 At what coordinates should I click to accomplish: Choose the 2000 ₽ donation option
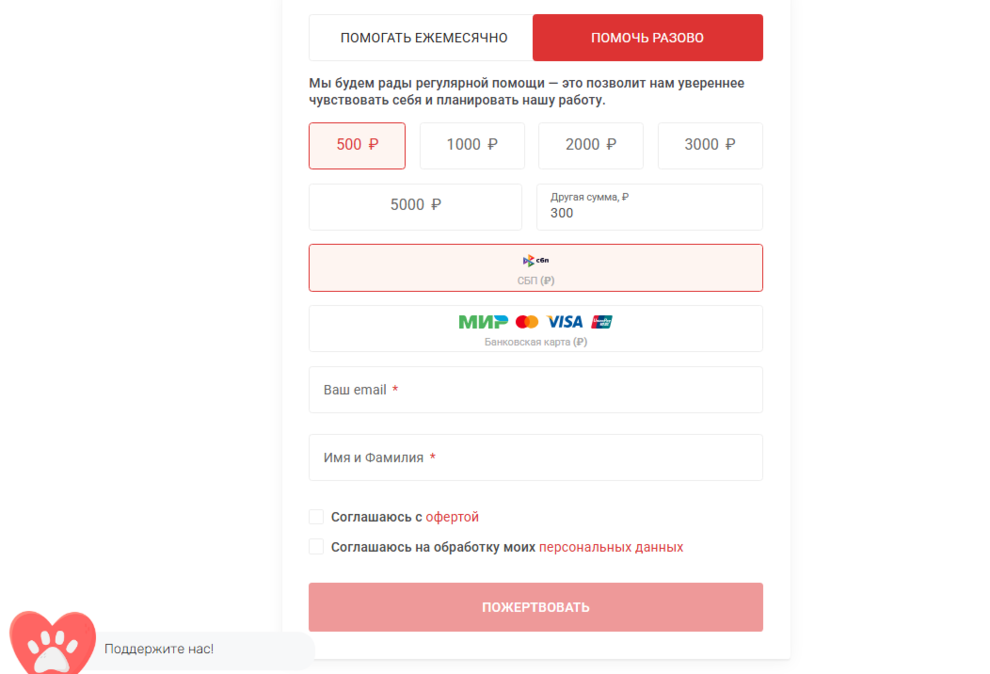590,145
